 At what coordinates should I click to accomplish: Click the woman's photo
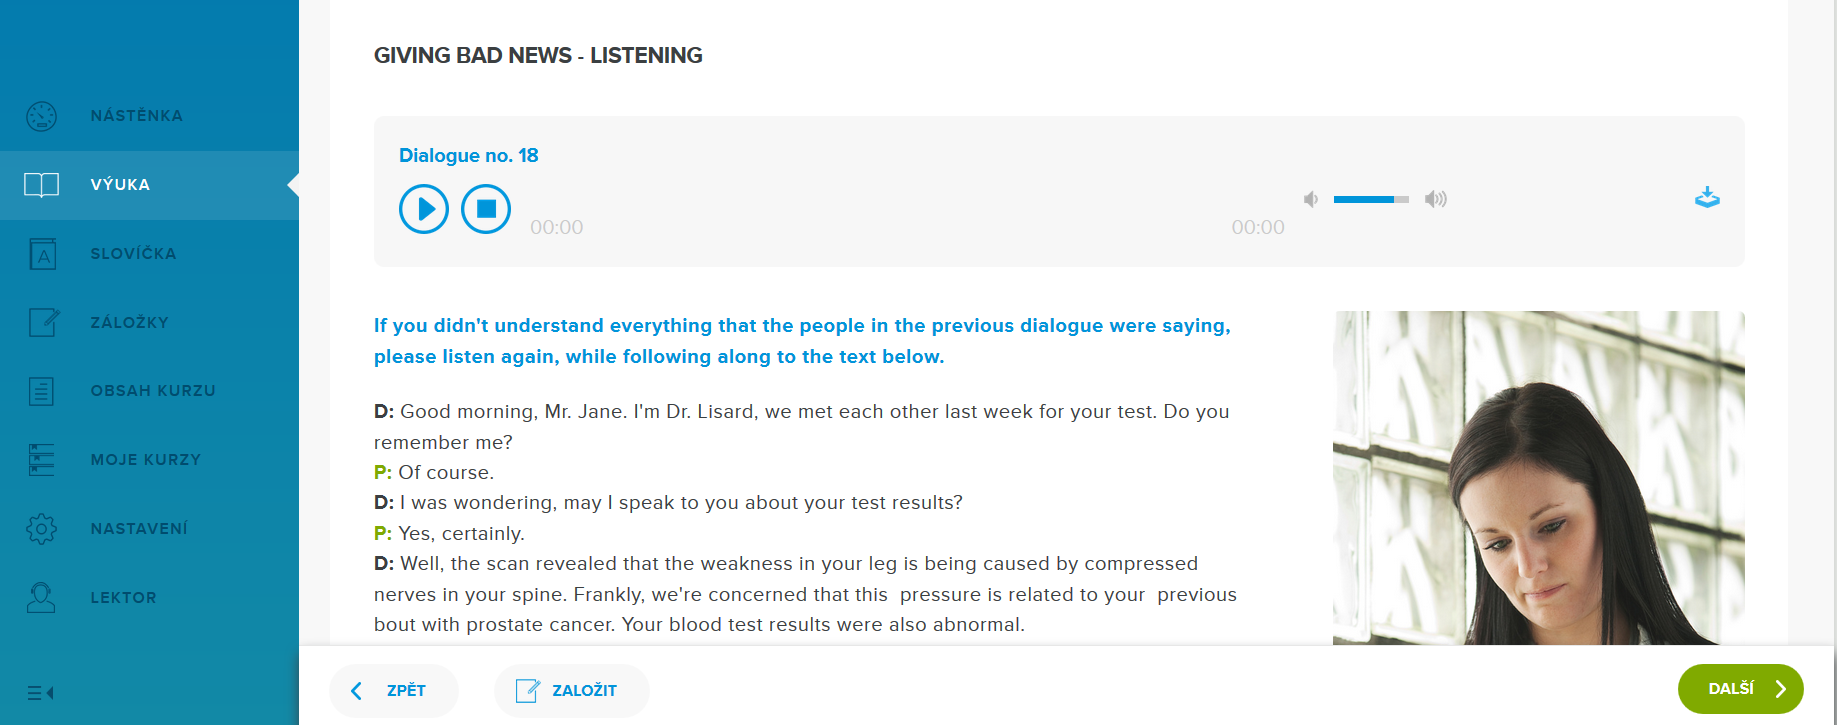[x=1538, y=478]
